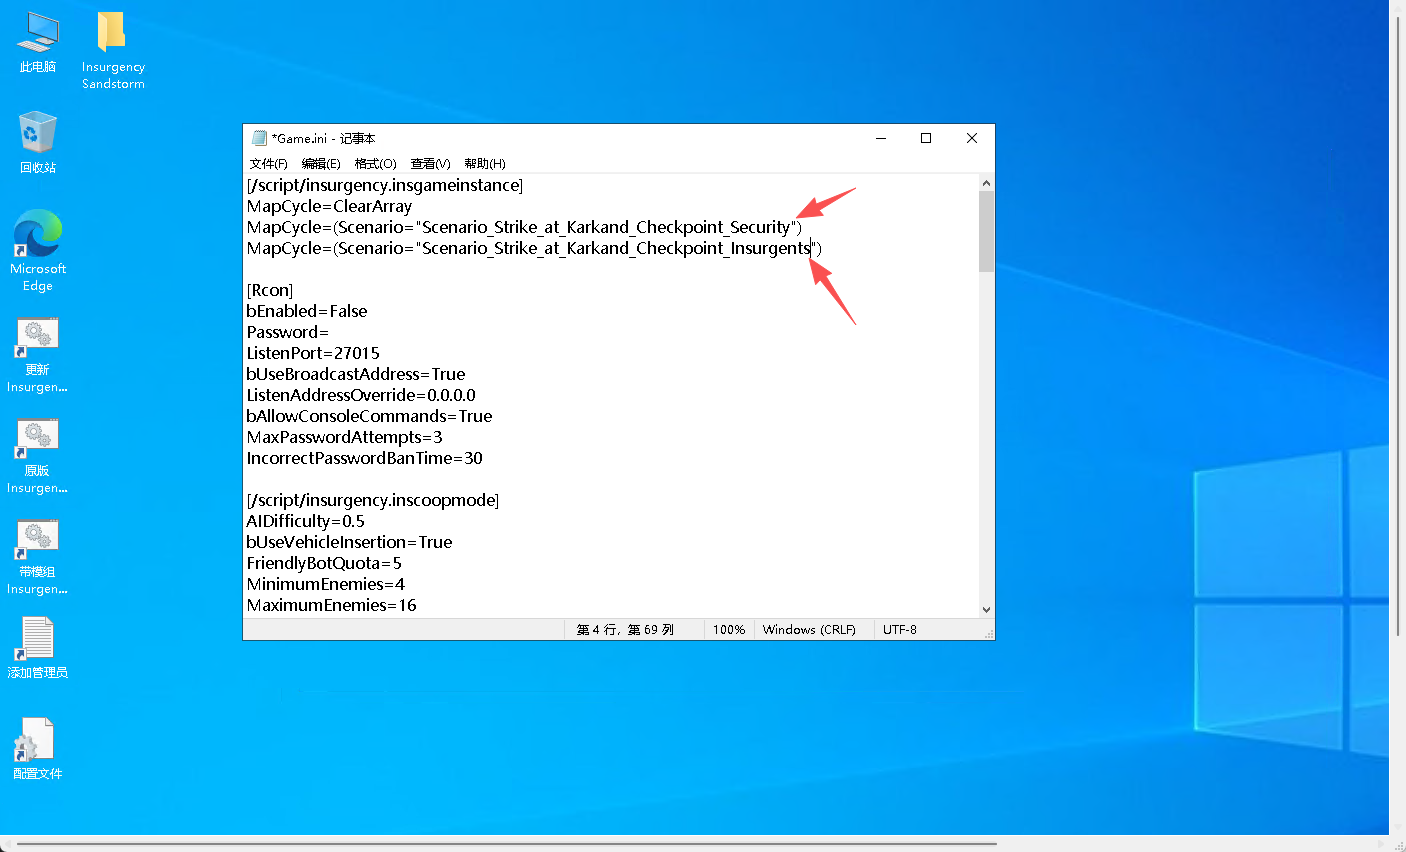Click the Notepad icon in the title bar
1406x852 pixels.
259,138
